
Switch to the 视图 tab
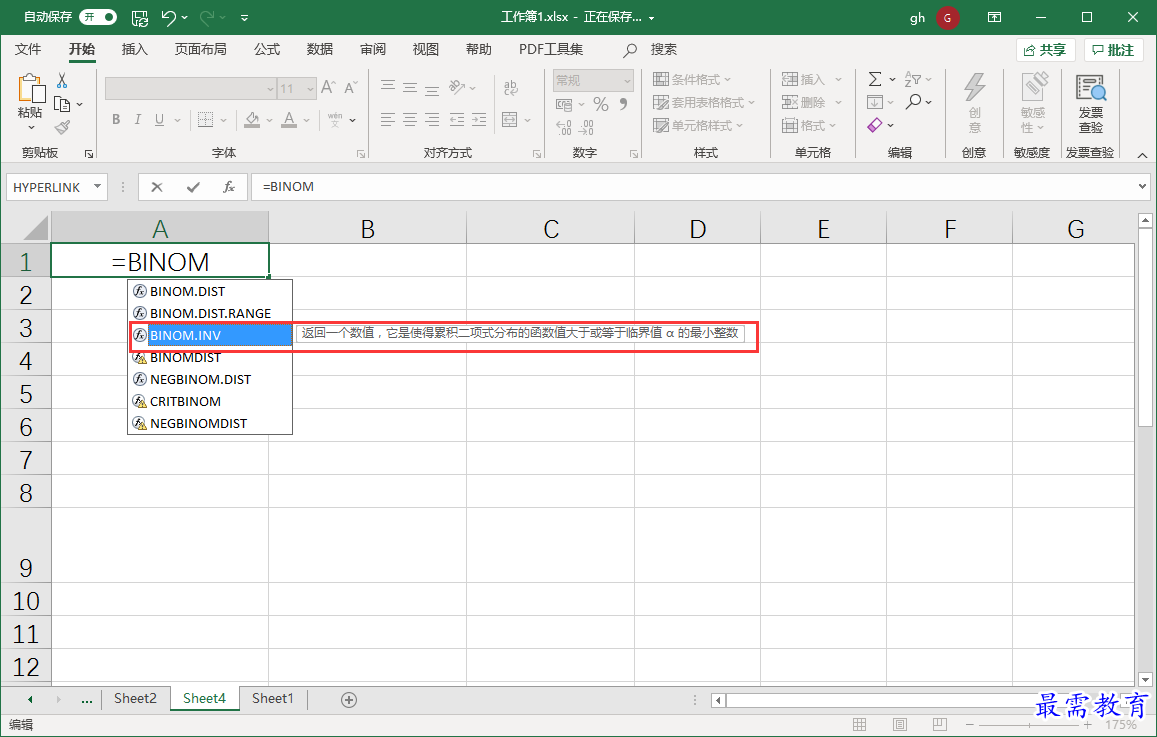(x=426, y=49)
